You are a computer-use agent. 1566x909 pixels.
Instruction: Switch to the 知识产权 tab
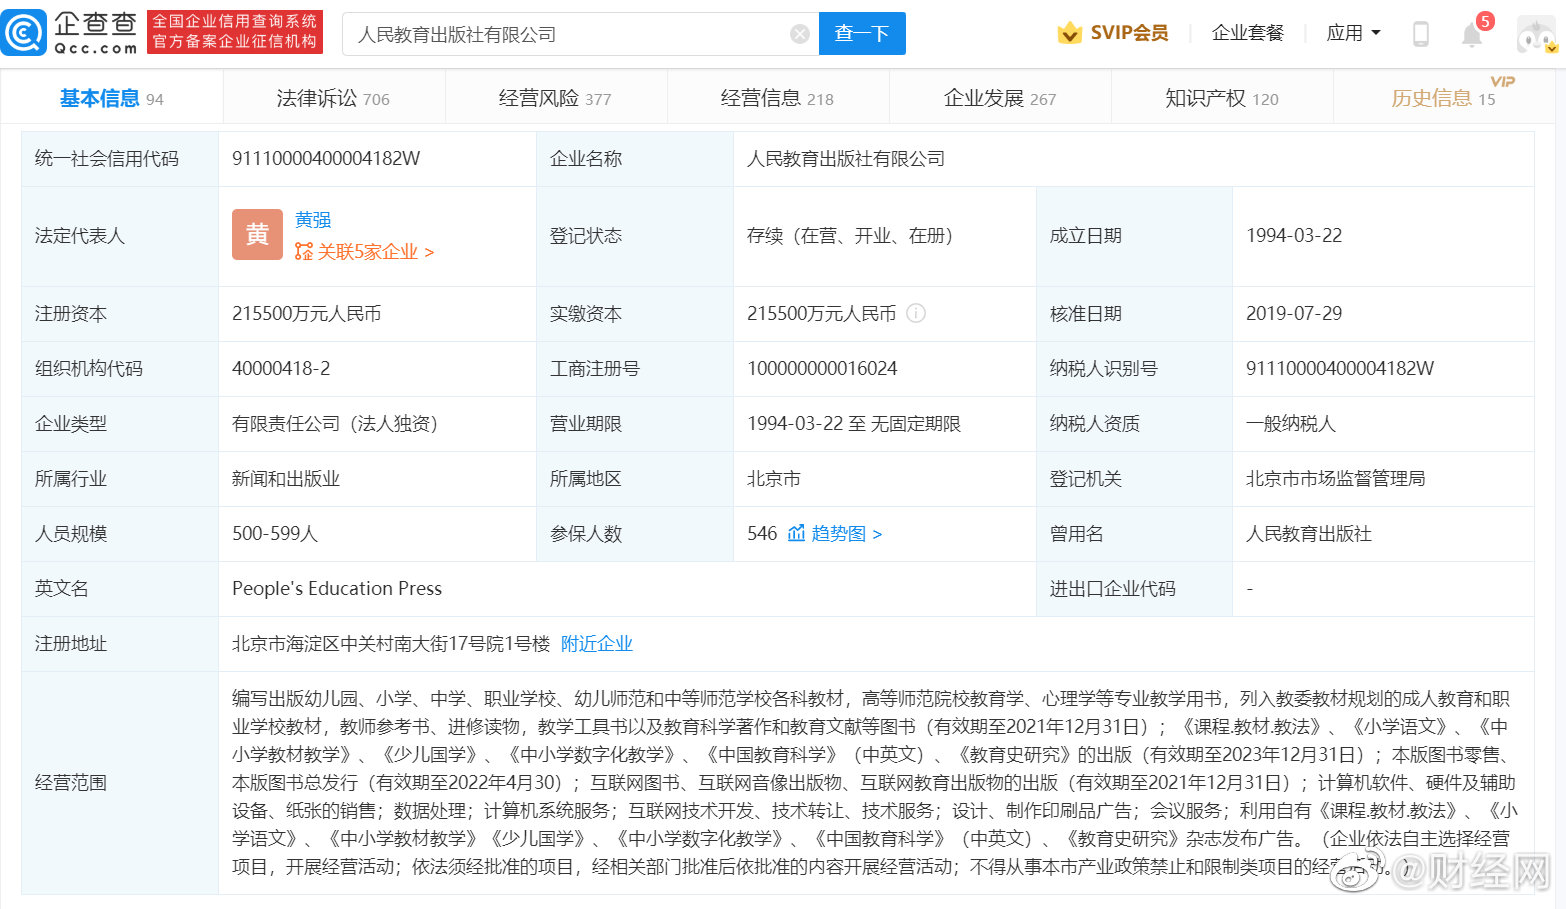tap(1222, 98)
